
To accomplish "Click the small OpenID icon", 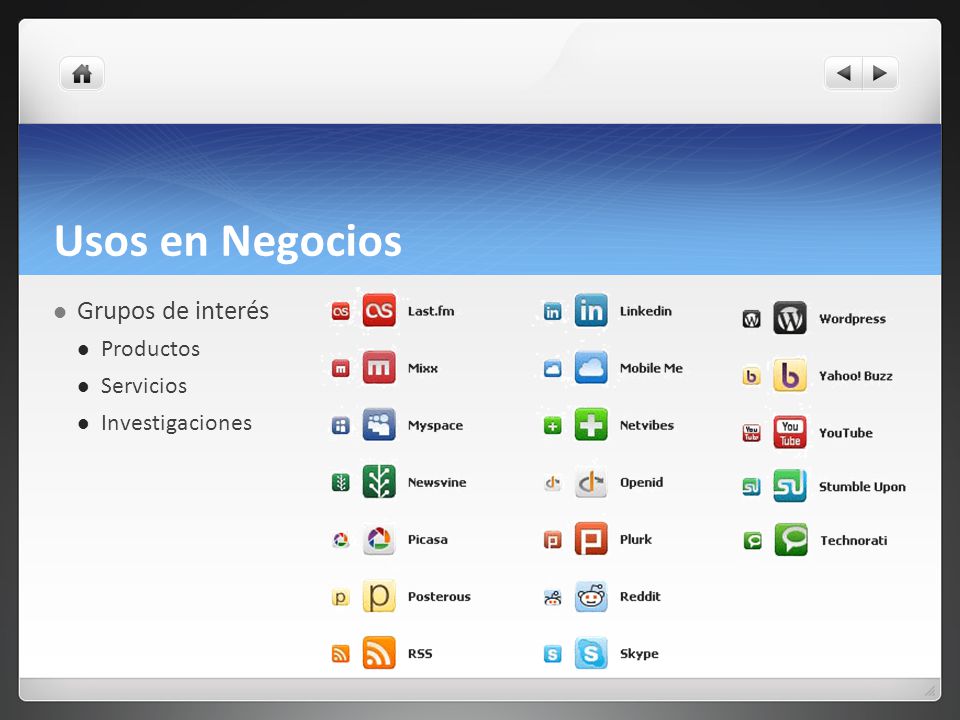I will (x=552, y=482).
